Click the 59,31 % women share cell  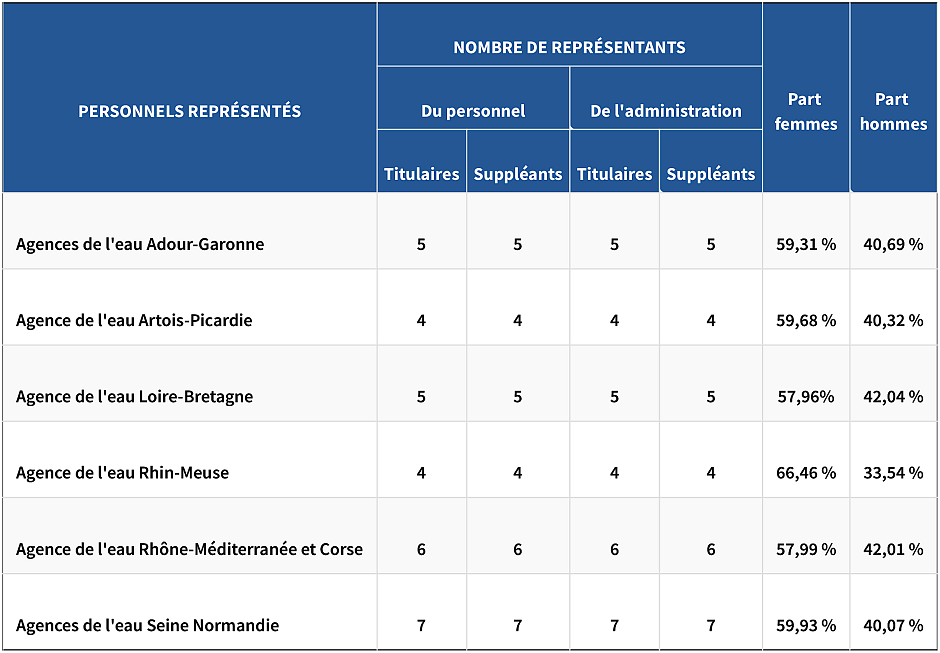tap(806, 244)
